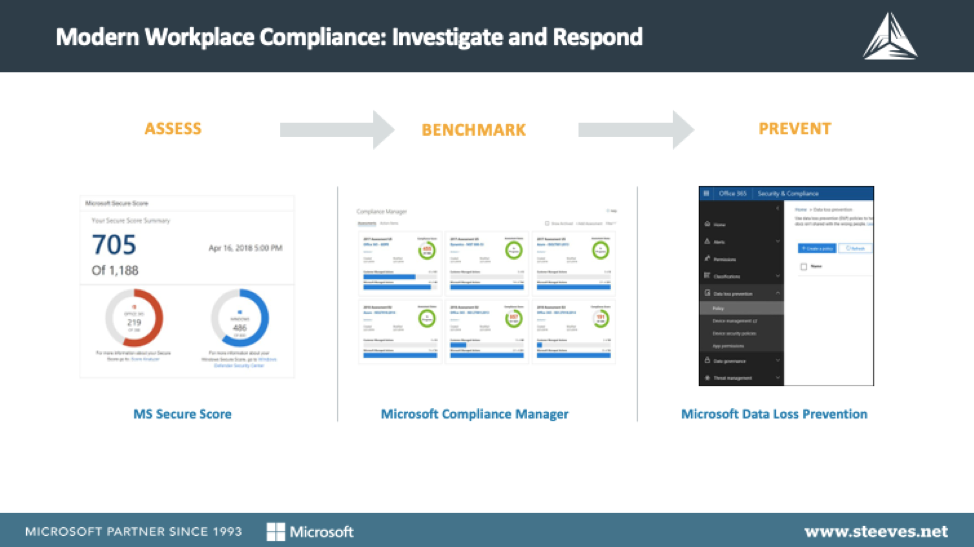974x547 pixels.
Task: Click the Office 365 GDPR customer actions progress bar
Action: [x=400, y=277]
